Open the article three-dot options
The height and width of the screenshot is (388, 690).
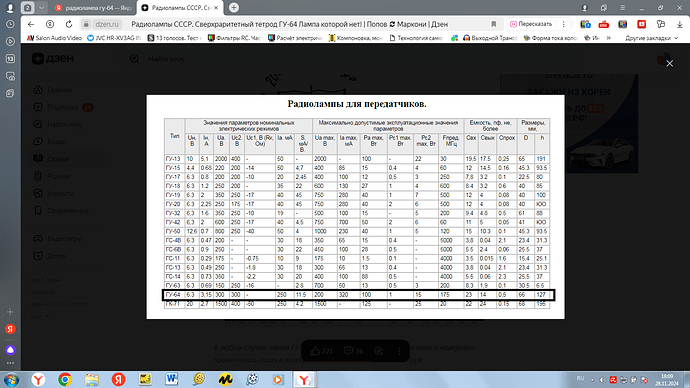click(x=399, y=351)
